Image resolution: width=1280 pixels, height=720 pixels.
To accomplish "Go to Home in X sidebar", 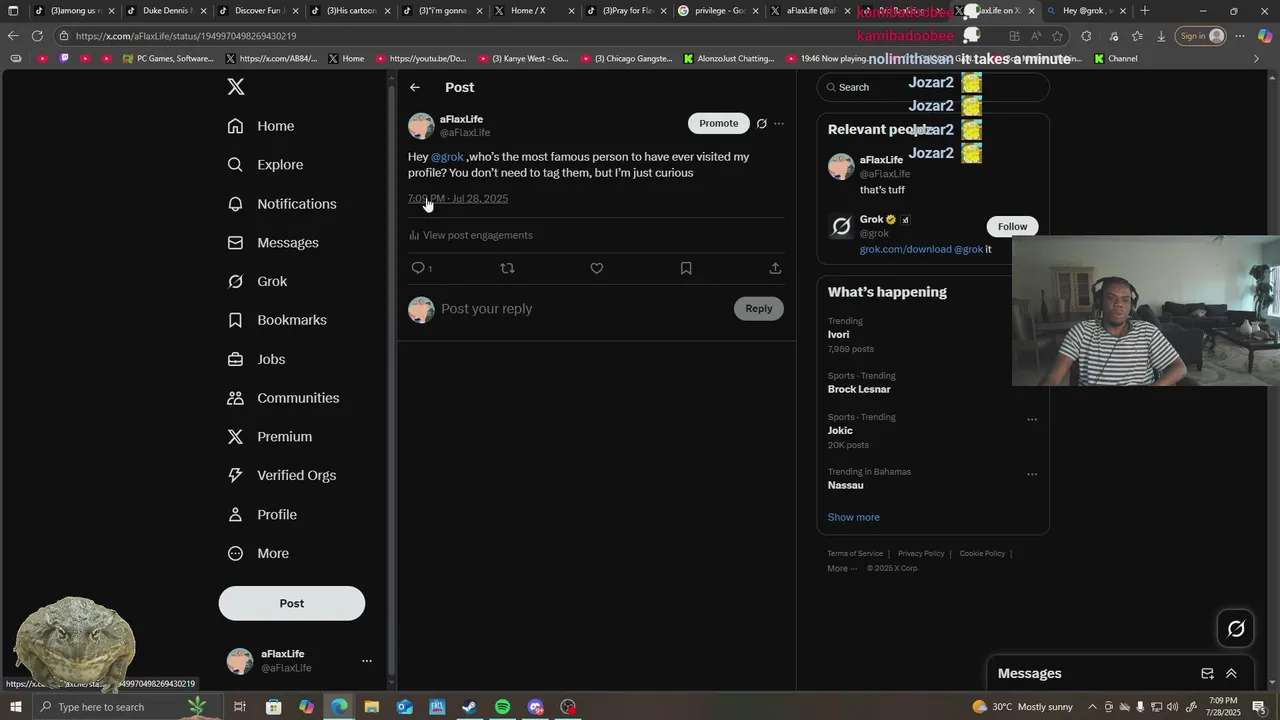I will (x=261, y=126).
